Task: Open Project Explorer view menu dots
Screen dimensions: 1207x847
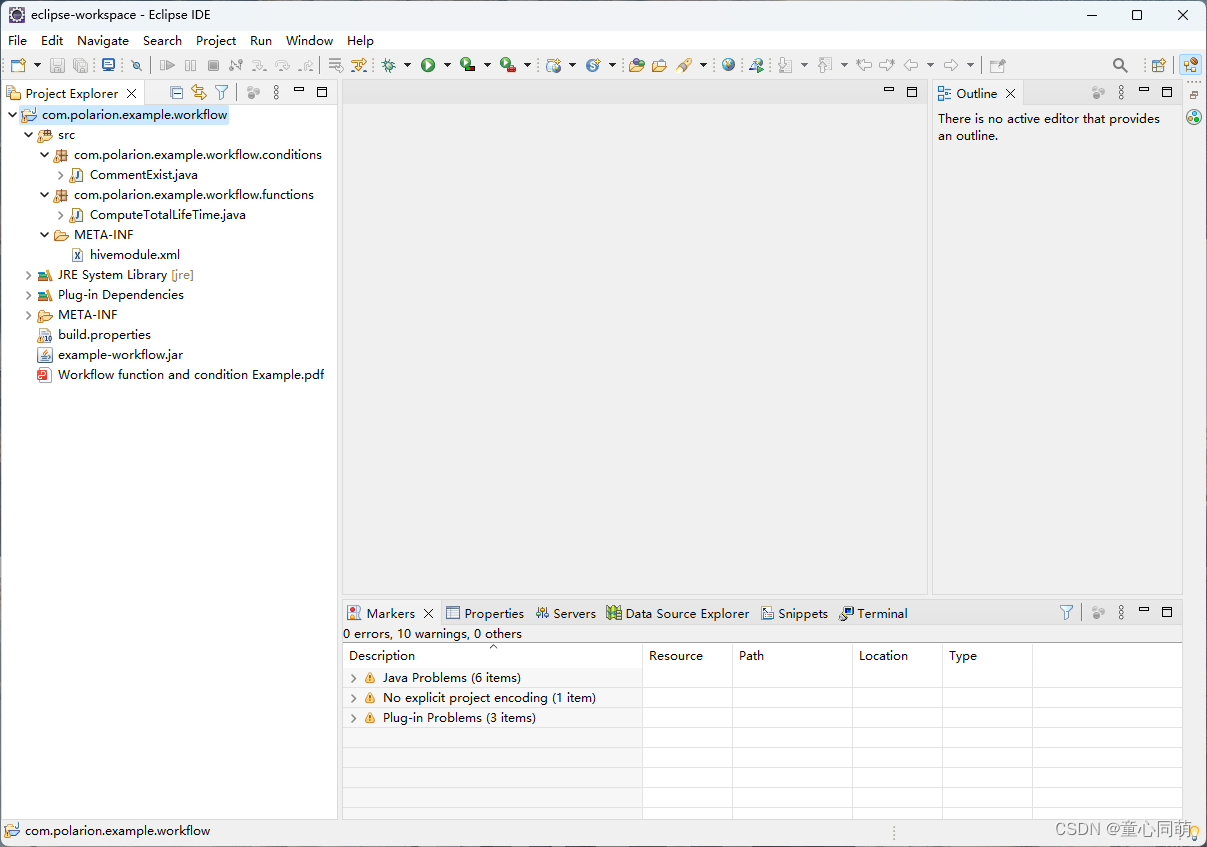Action: tap(277, 92)
